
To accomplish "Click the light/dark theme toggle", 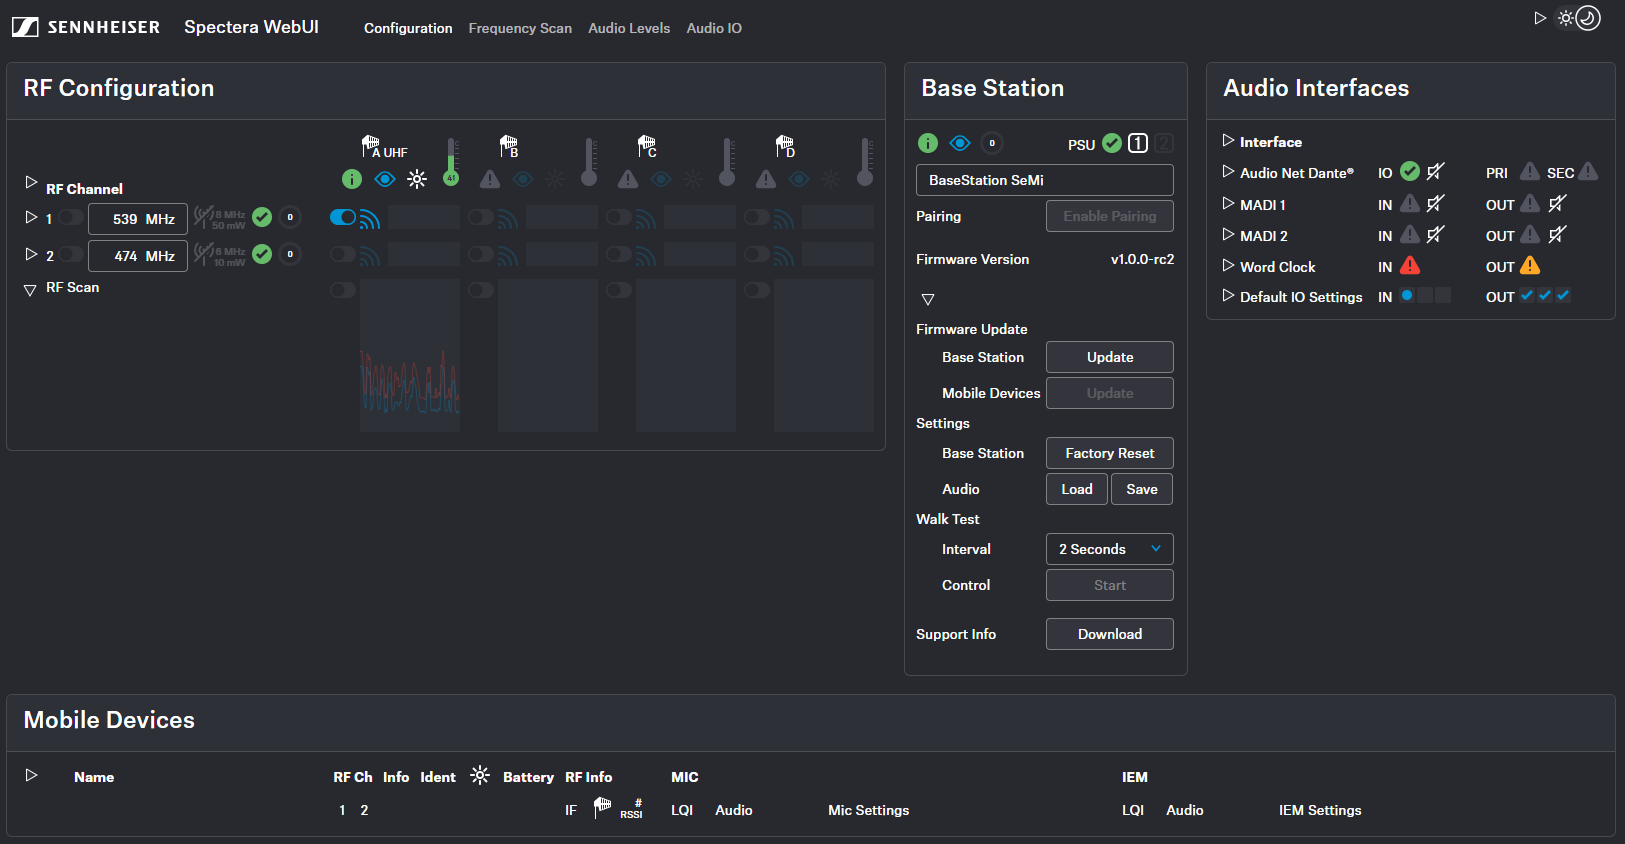I will (x=1578, y=18).
